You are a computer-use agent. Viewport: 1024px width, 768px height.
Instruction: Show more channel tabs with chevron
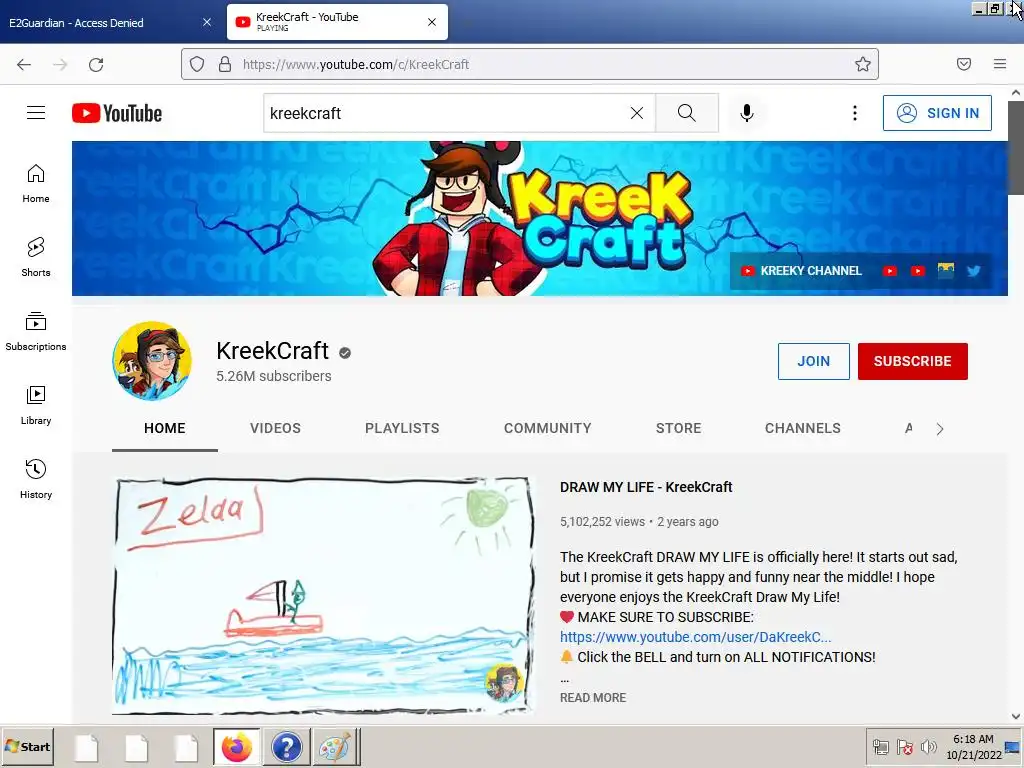click(940, 429)
